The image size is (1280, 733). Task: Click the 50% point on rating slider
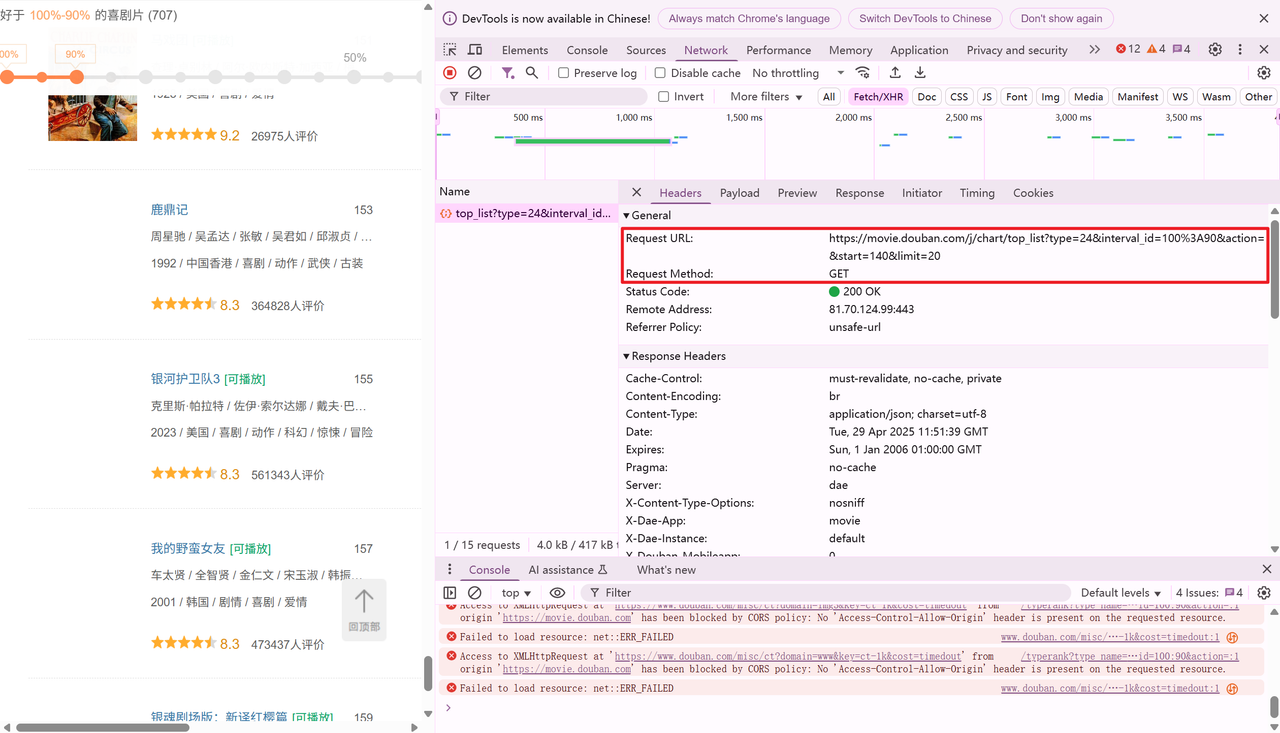(x=355, y=76)
